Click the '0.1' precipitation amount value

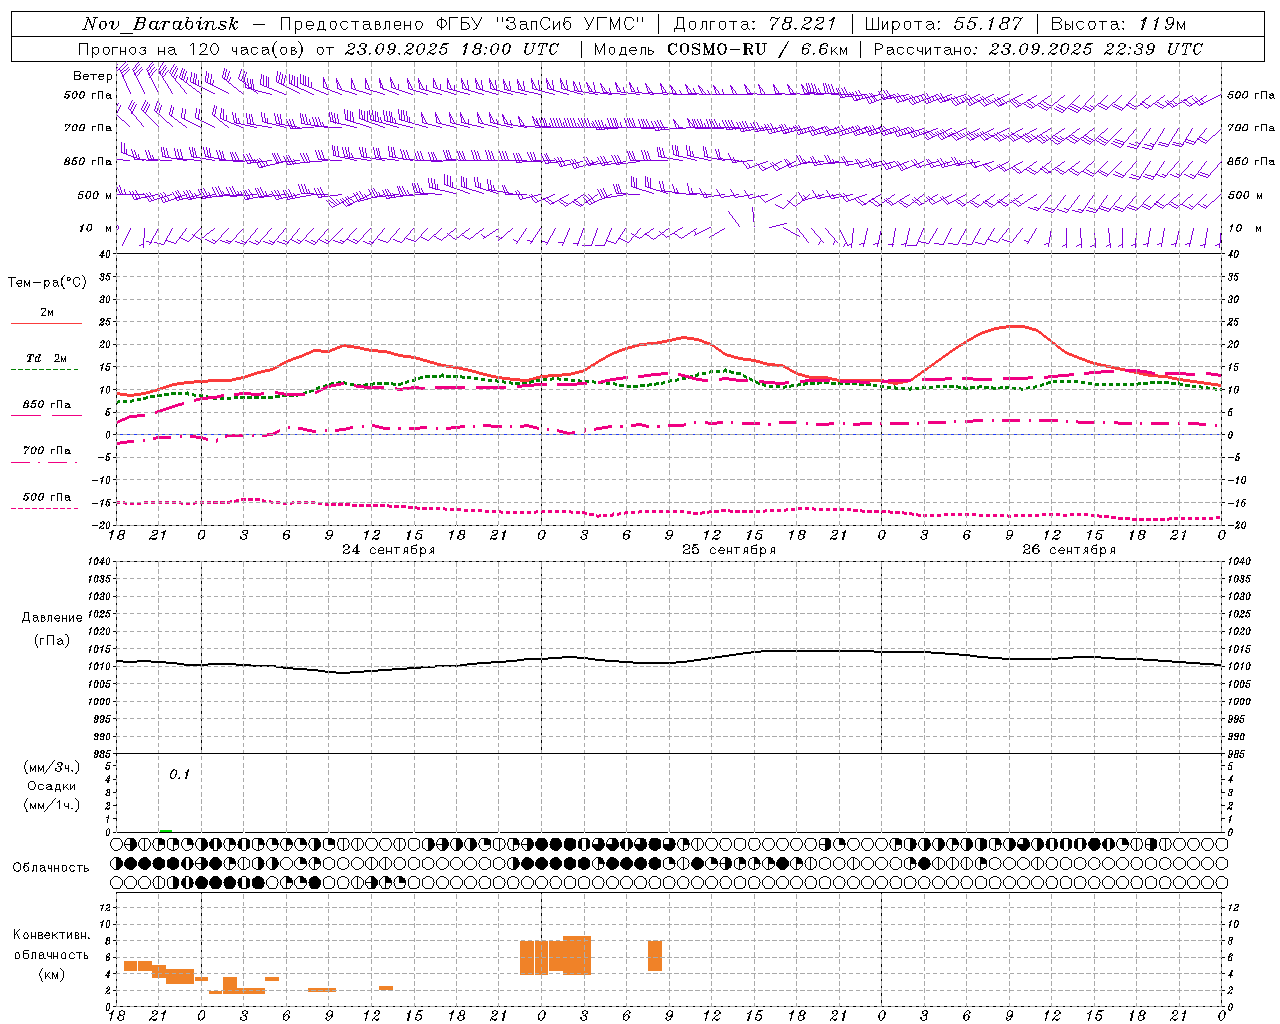tap(179, 775)
